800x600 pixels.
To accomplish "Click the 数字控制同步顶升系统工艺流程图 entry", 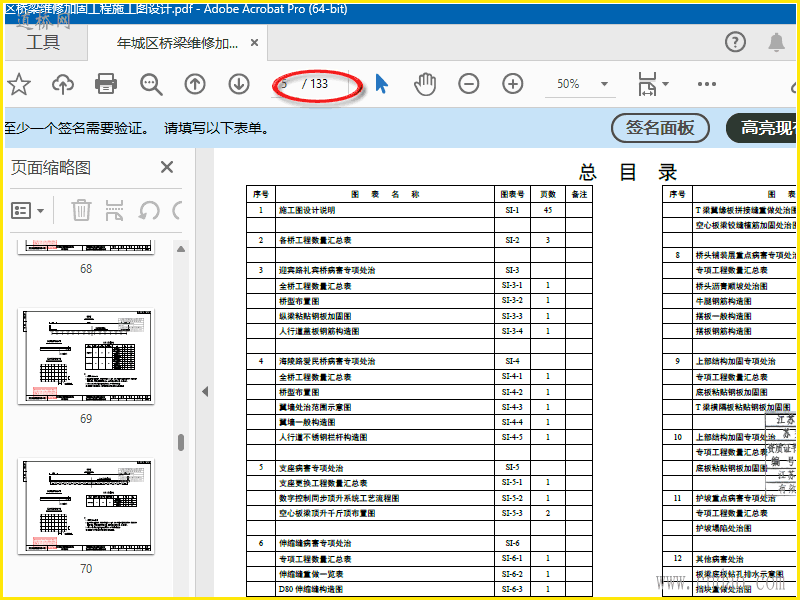I will [339, 498].
